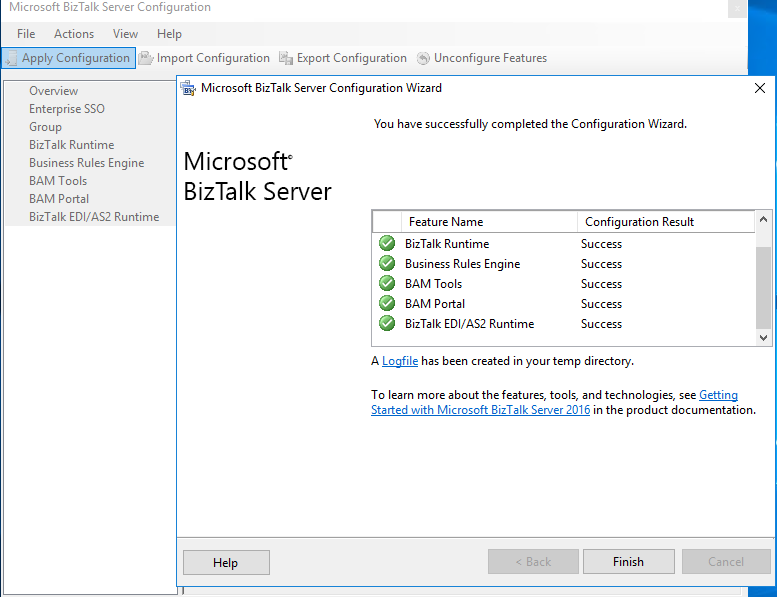The width and height of the screenshot is (777, 597).
Task: Click the success icon beside Business Rules Engine
Action: coord(387,264)
